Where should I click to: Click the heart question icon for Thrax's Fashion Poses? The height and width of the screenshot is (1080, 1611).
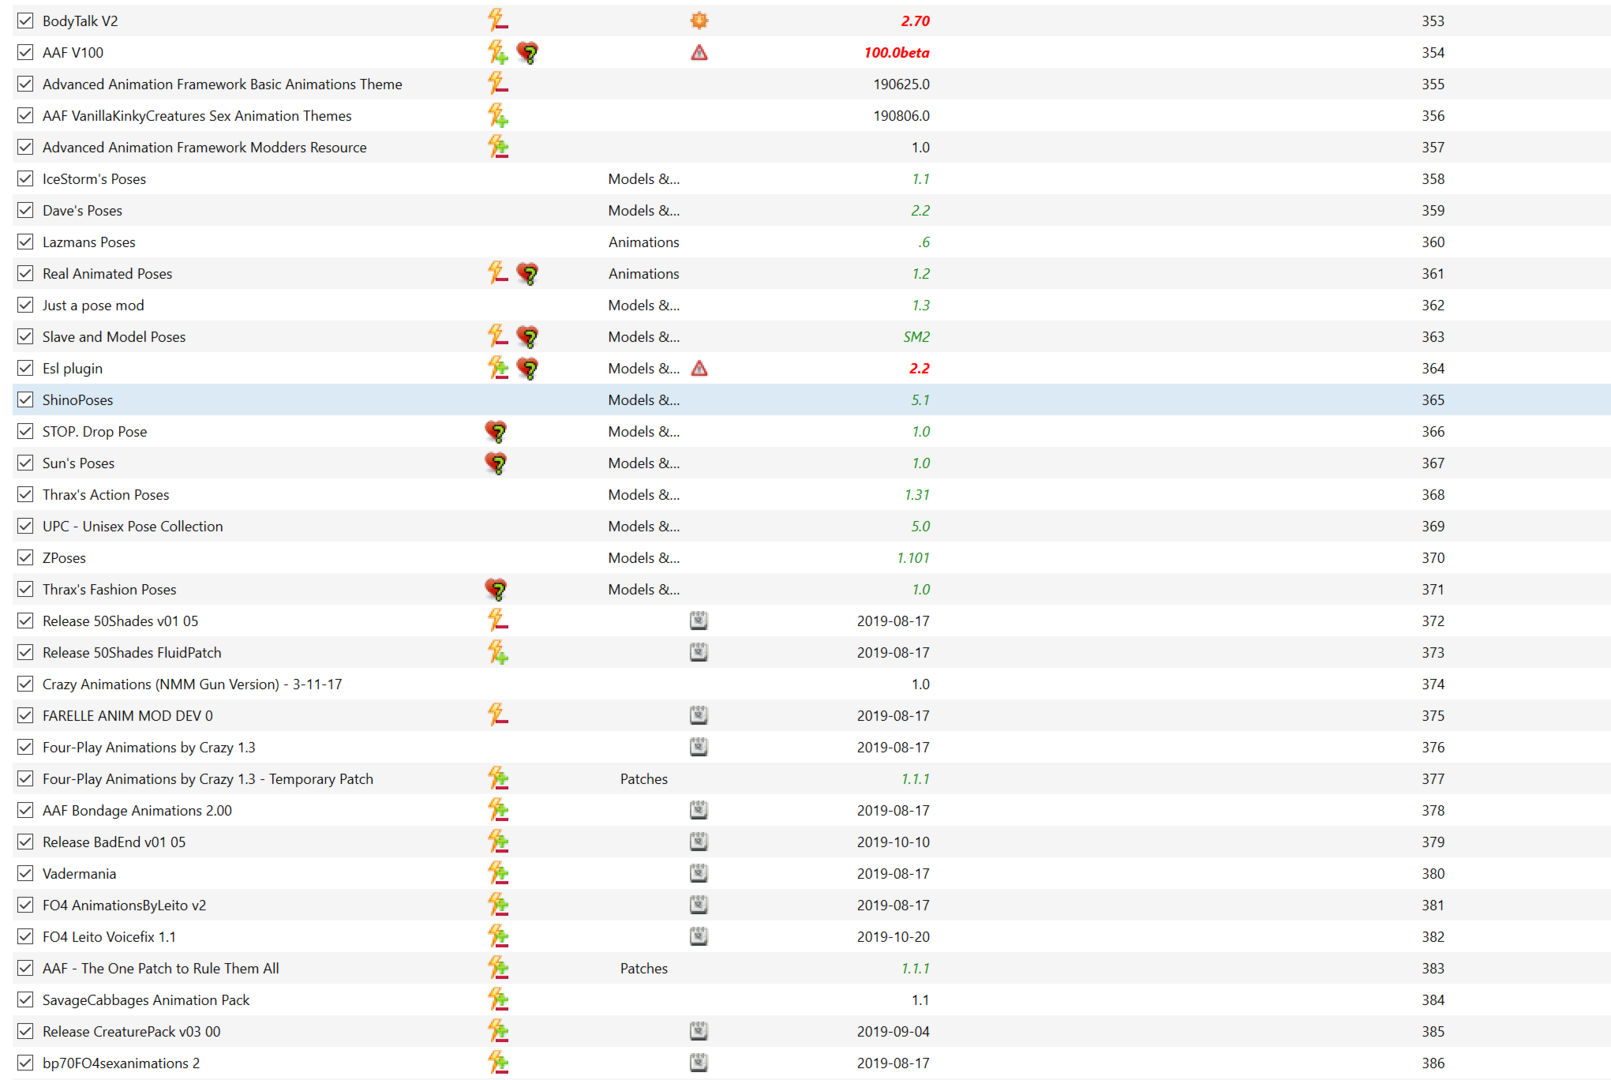click(496, 589)
